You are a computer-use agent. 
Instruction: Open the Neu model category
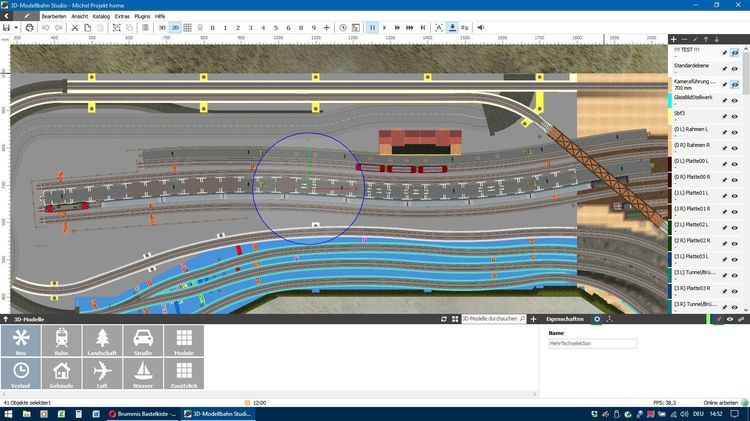(x=21, y=341)
